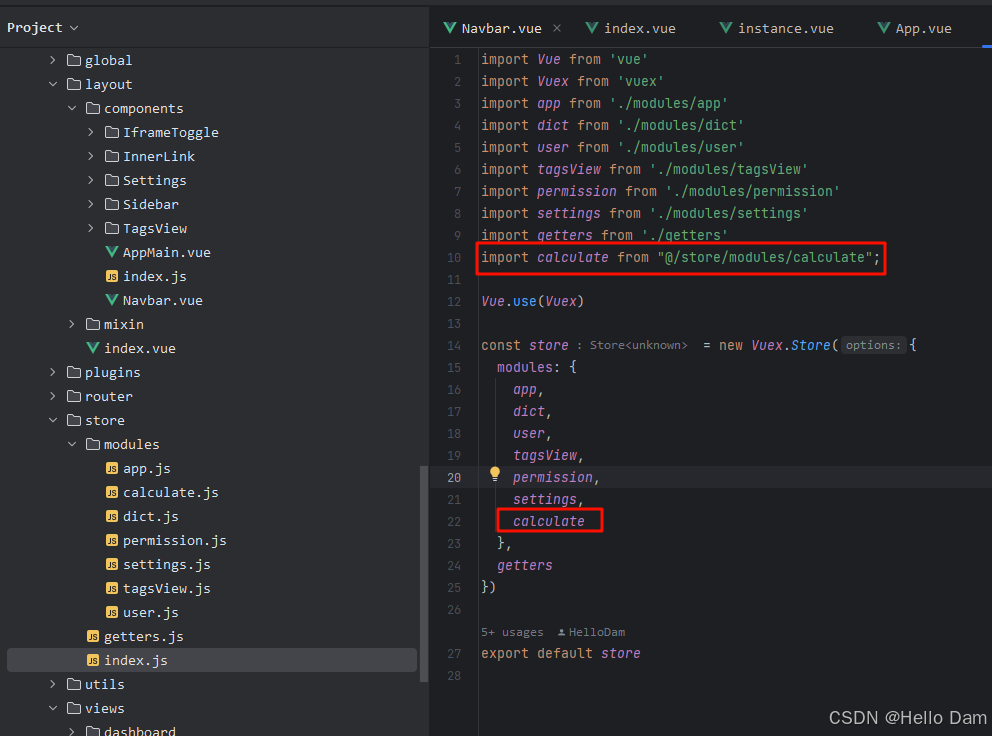Click the JS icon beside user.js
Viewport: 992px width, 736px height.
[x=112, y=613]
